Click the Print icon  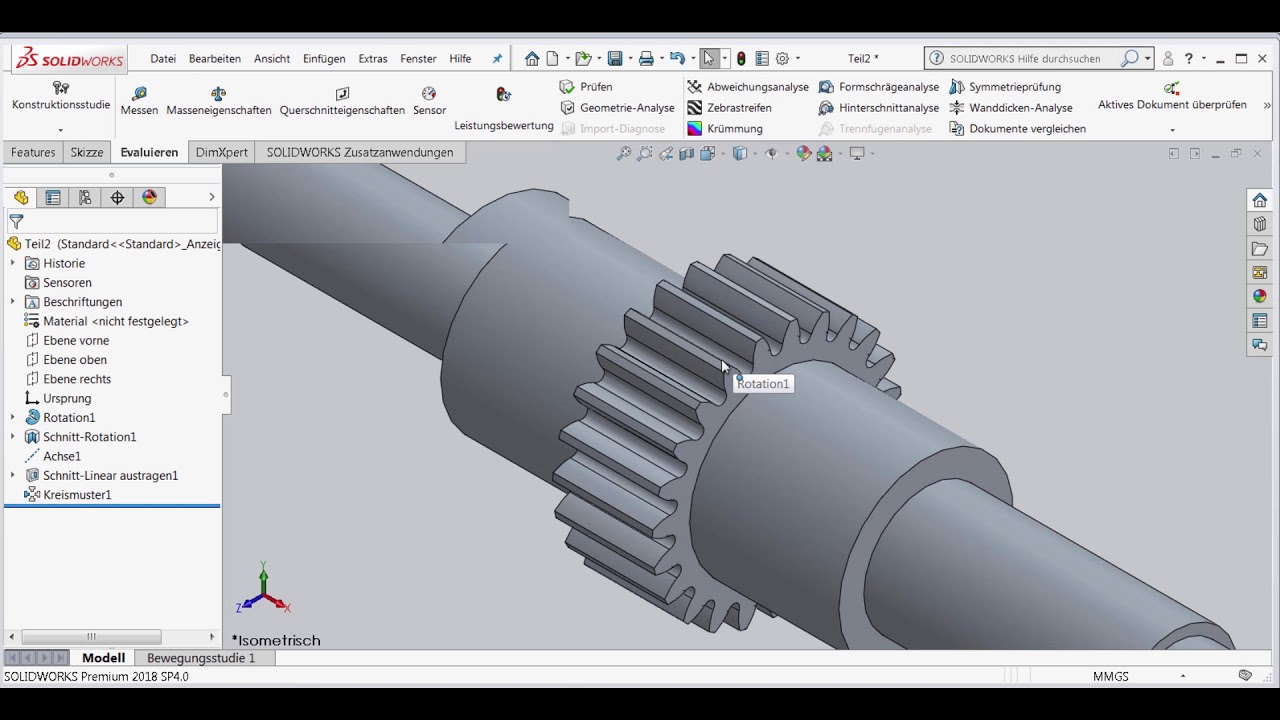646,59
